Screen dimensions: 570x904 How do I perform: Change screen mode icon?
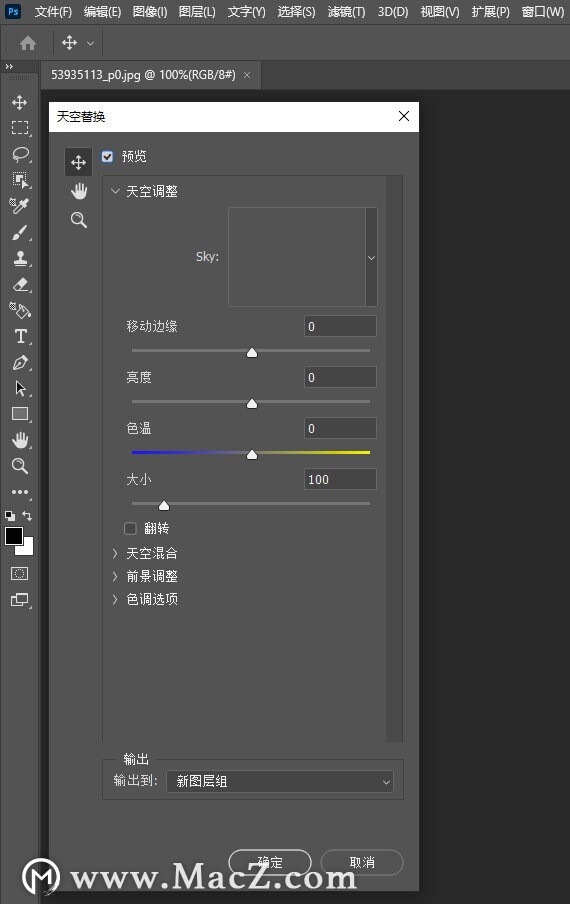(20, 600)
